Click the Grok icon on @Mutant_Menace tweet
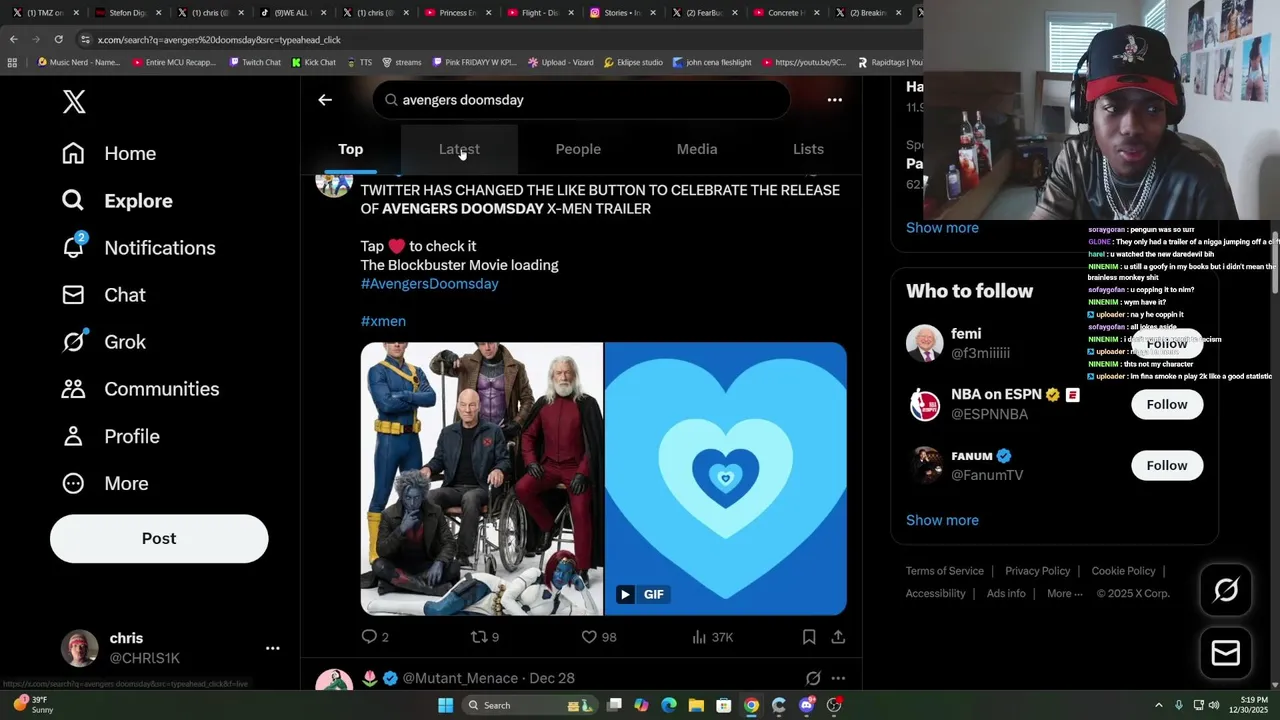 [813, 678]
